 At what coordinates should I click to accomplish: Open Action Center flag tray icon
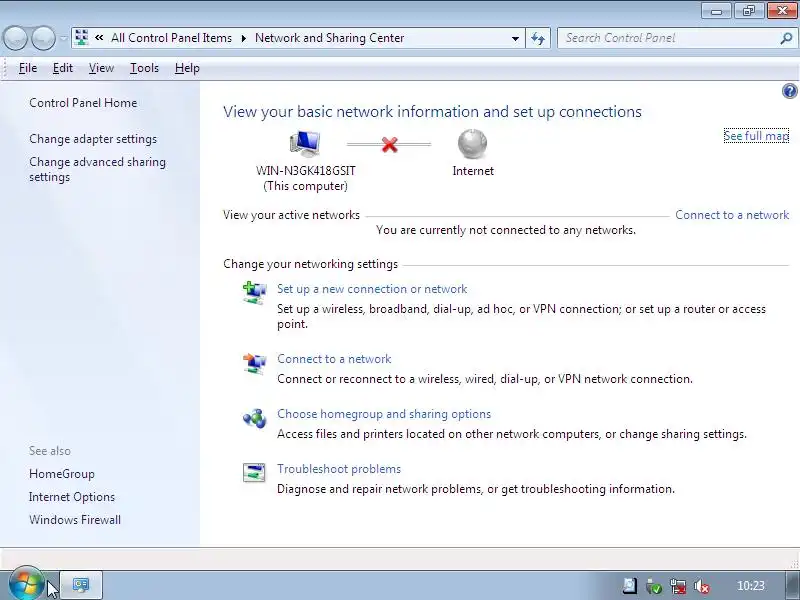[x=630, y=586]
